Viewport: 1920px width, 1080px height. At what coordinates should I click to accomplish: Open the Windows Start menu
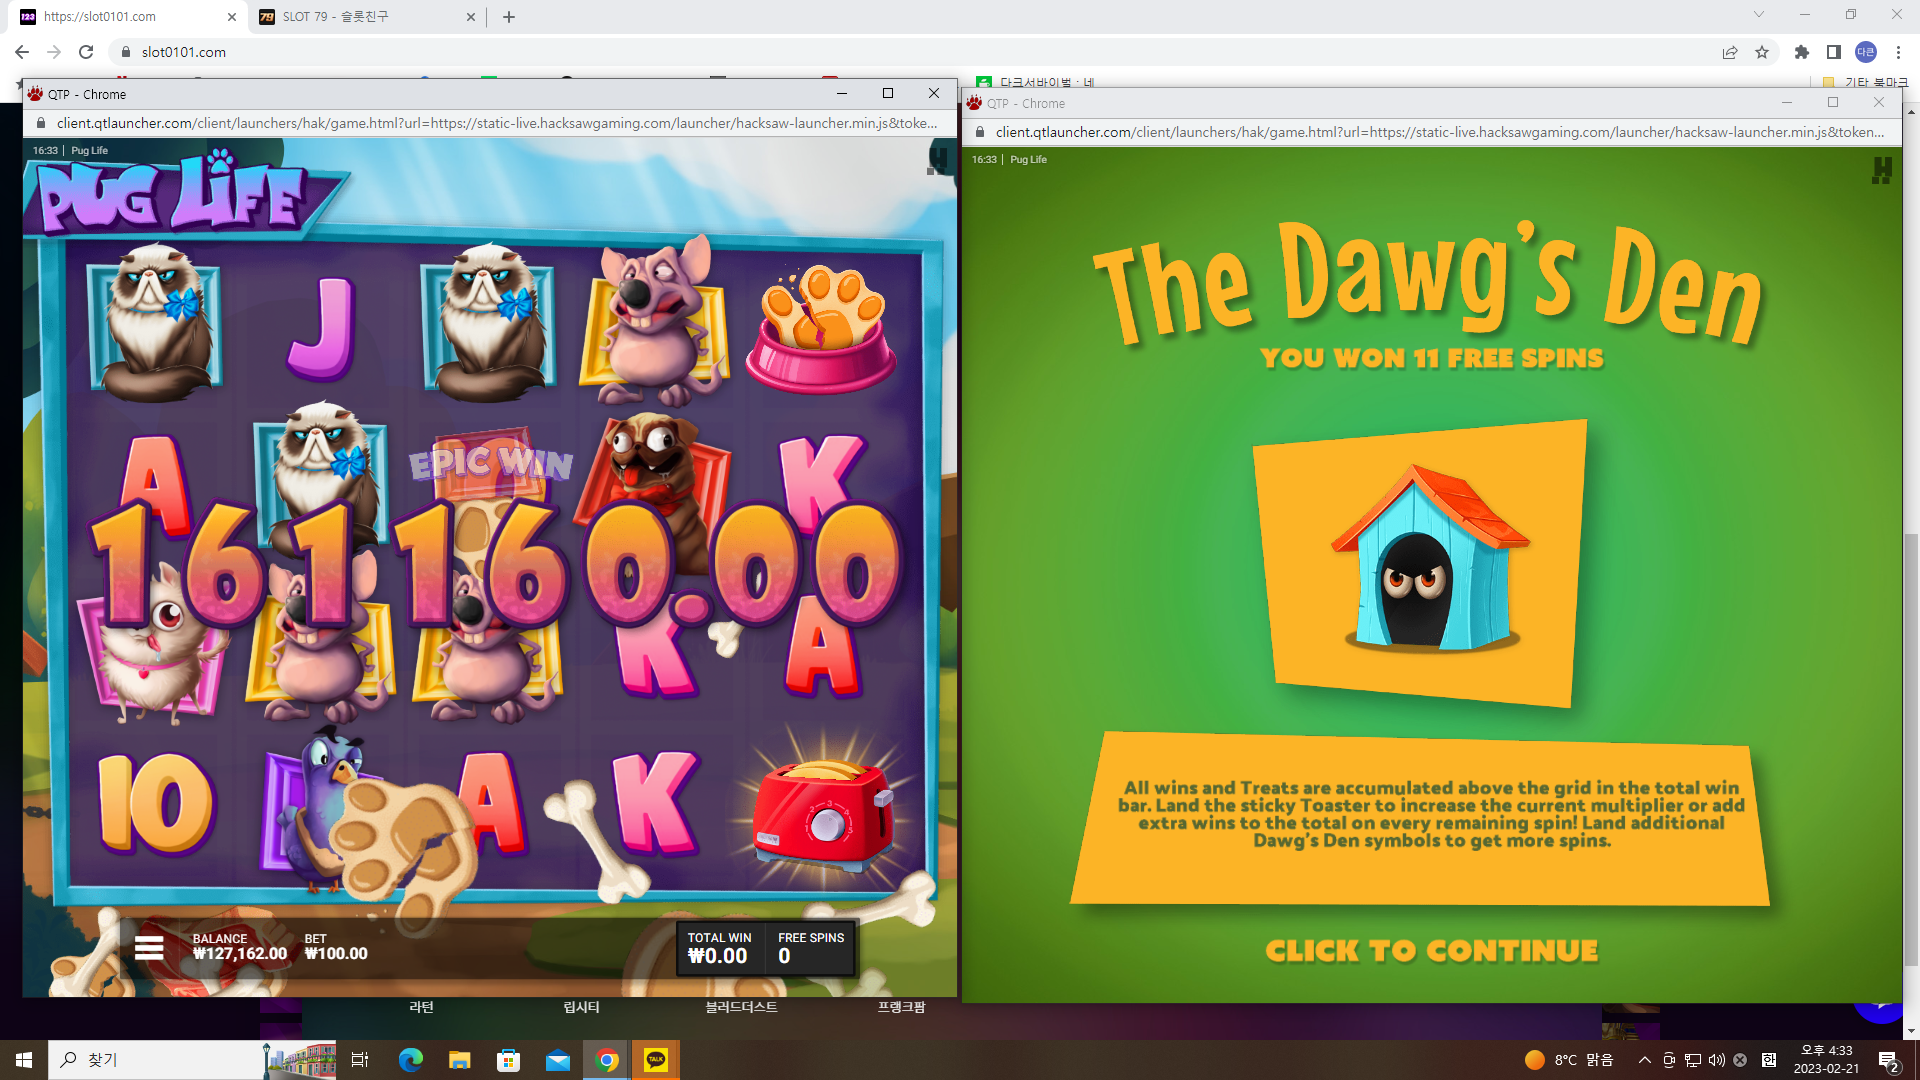(x=24, y=1060)
